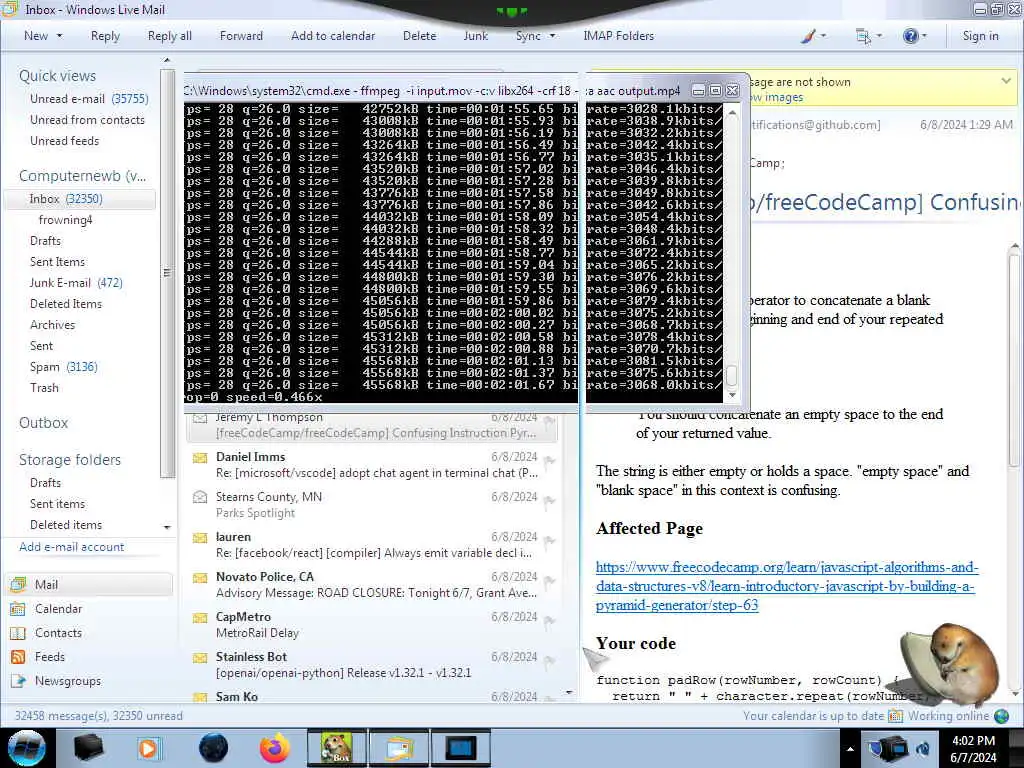This screenshot has width=1024, height=768.
Task: Open the media player taskbar icon
Action: coord(148,748)
